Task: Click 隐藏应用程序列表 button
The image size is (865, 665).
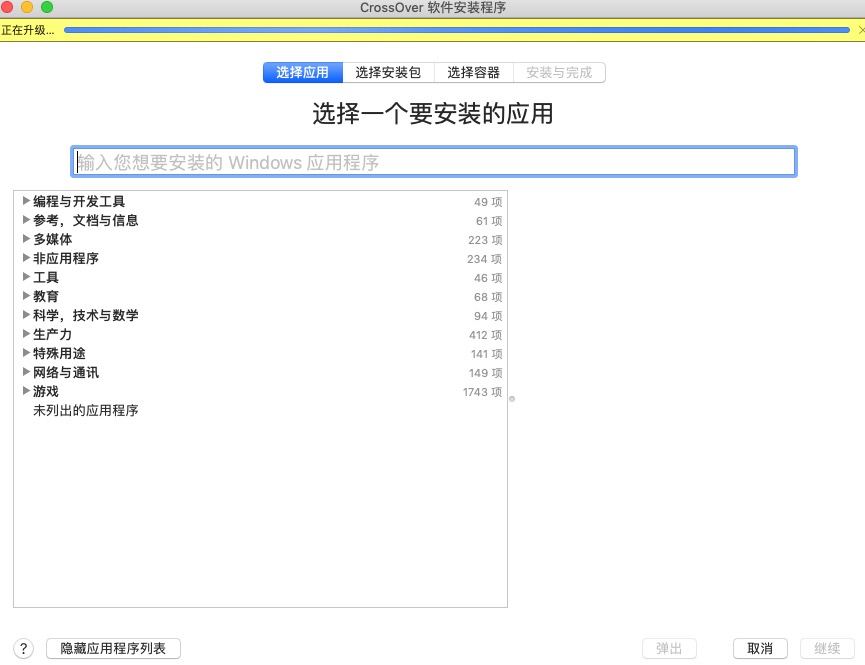Action: [x=113, y=648]
